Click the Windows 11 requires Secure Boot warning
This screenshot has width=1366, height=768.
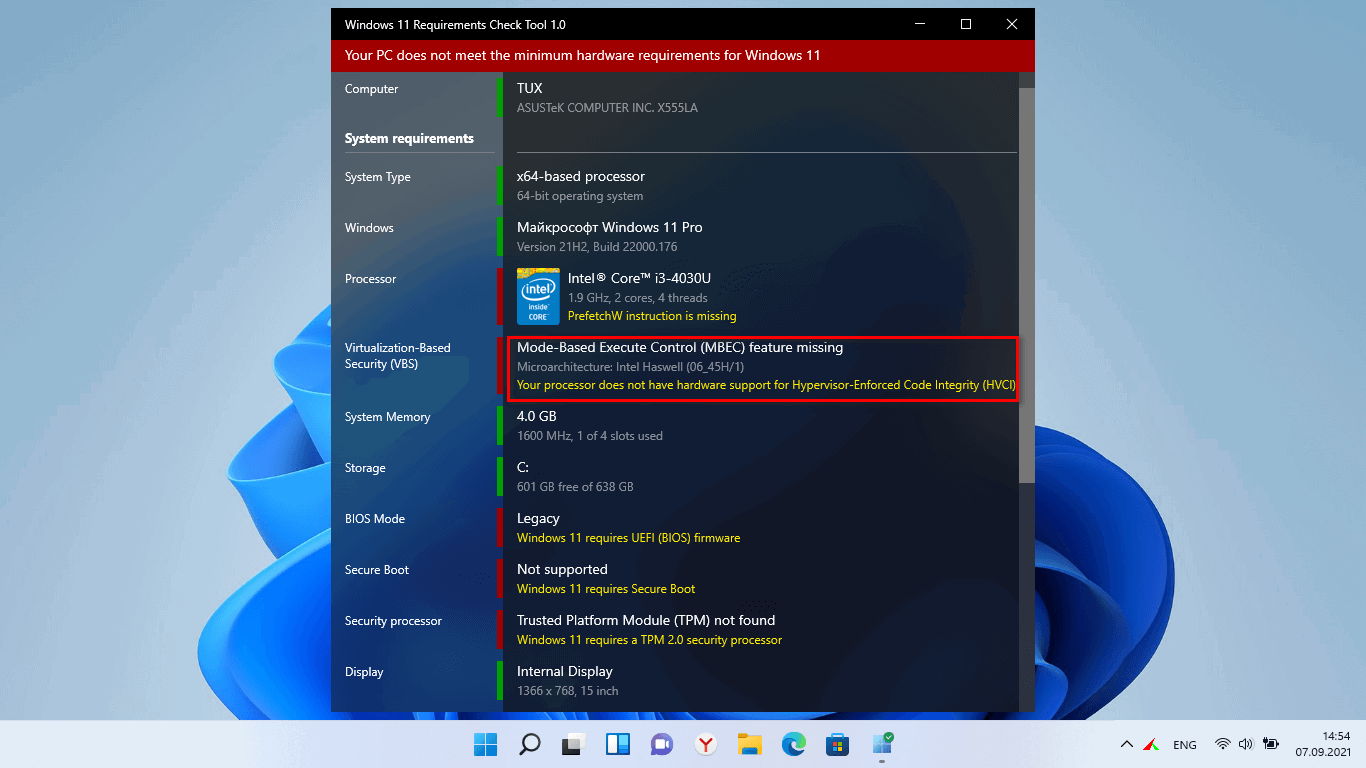(x=606, y=589)
